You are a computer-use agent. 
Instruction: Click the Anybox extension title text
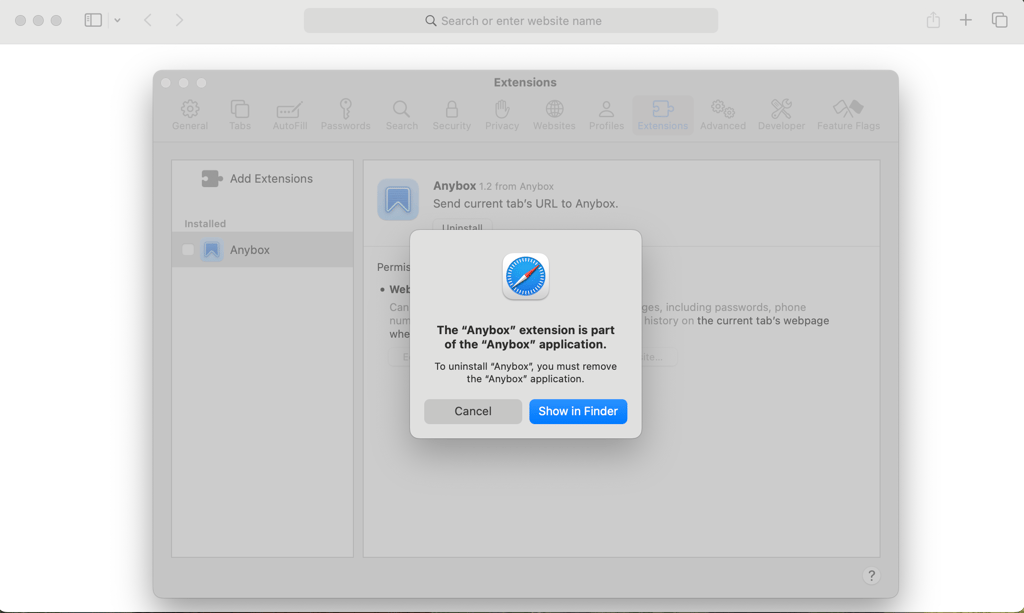point(455,186)
